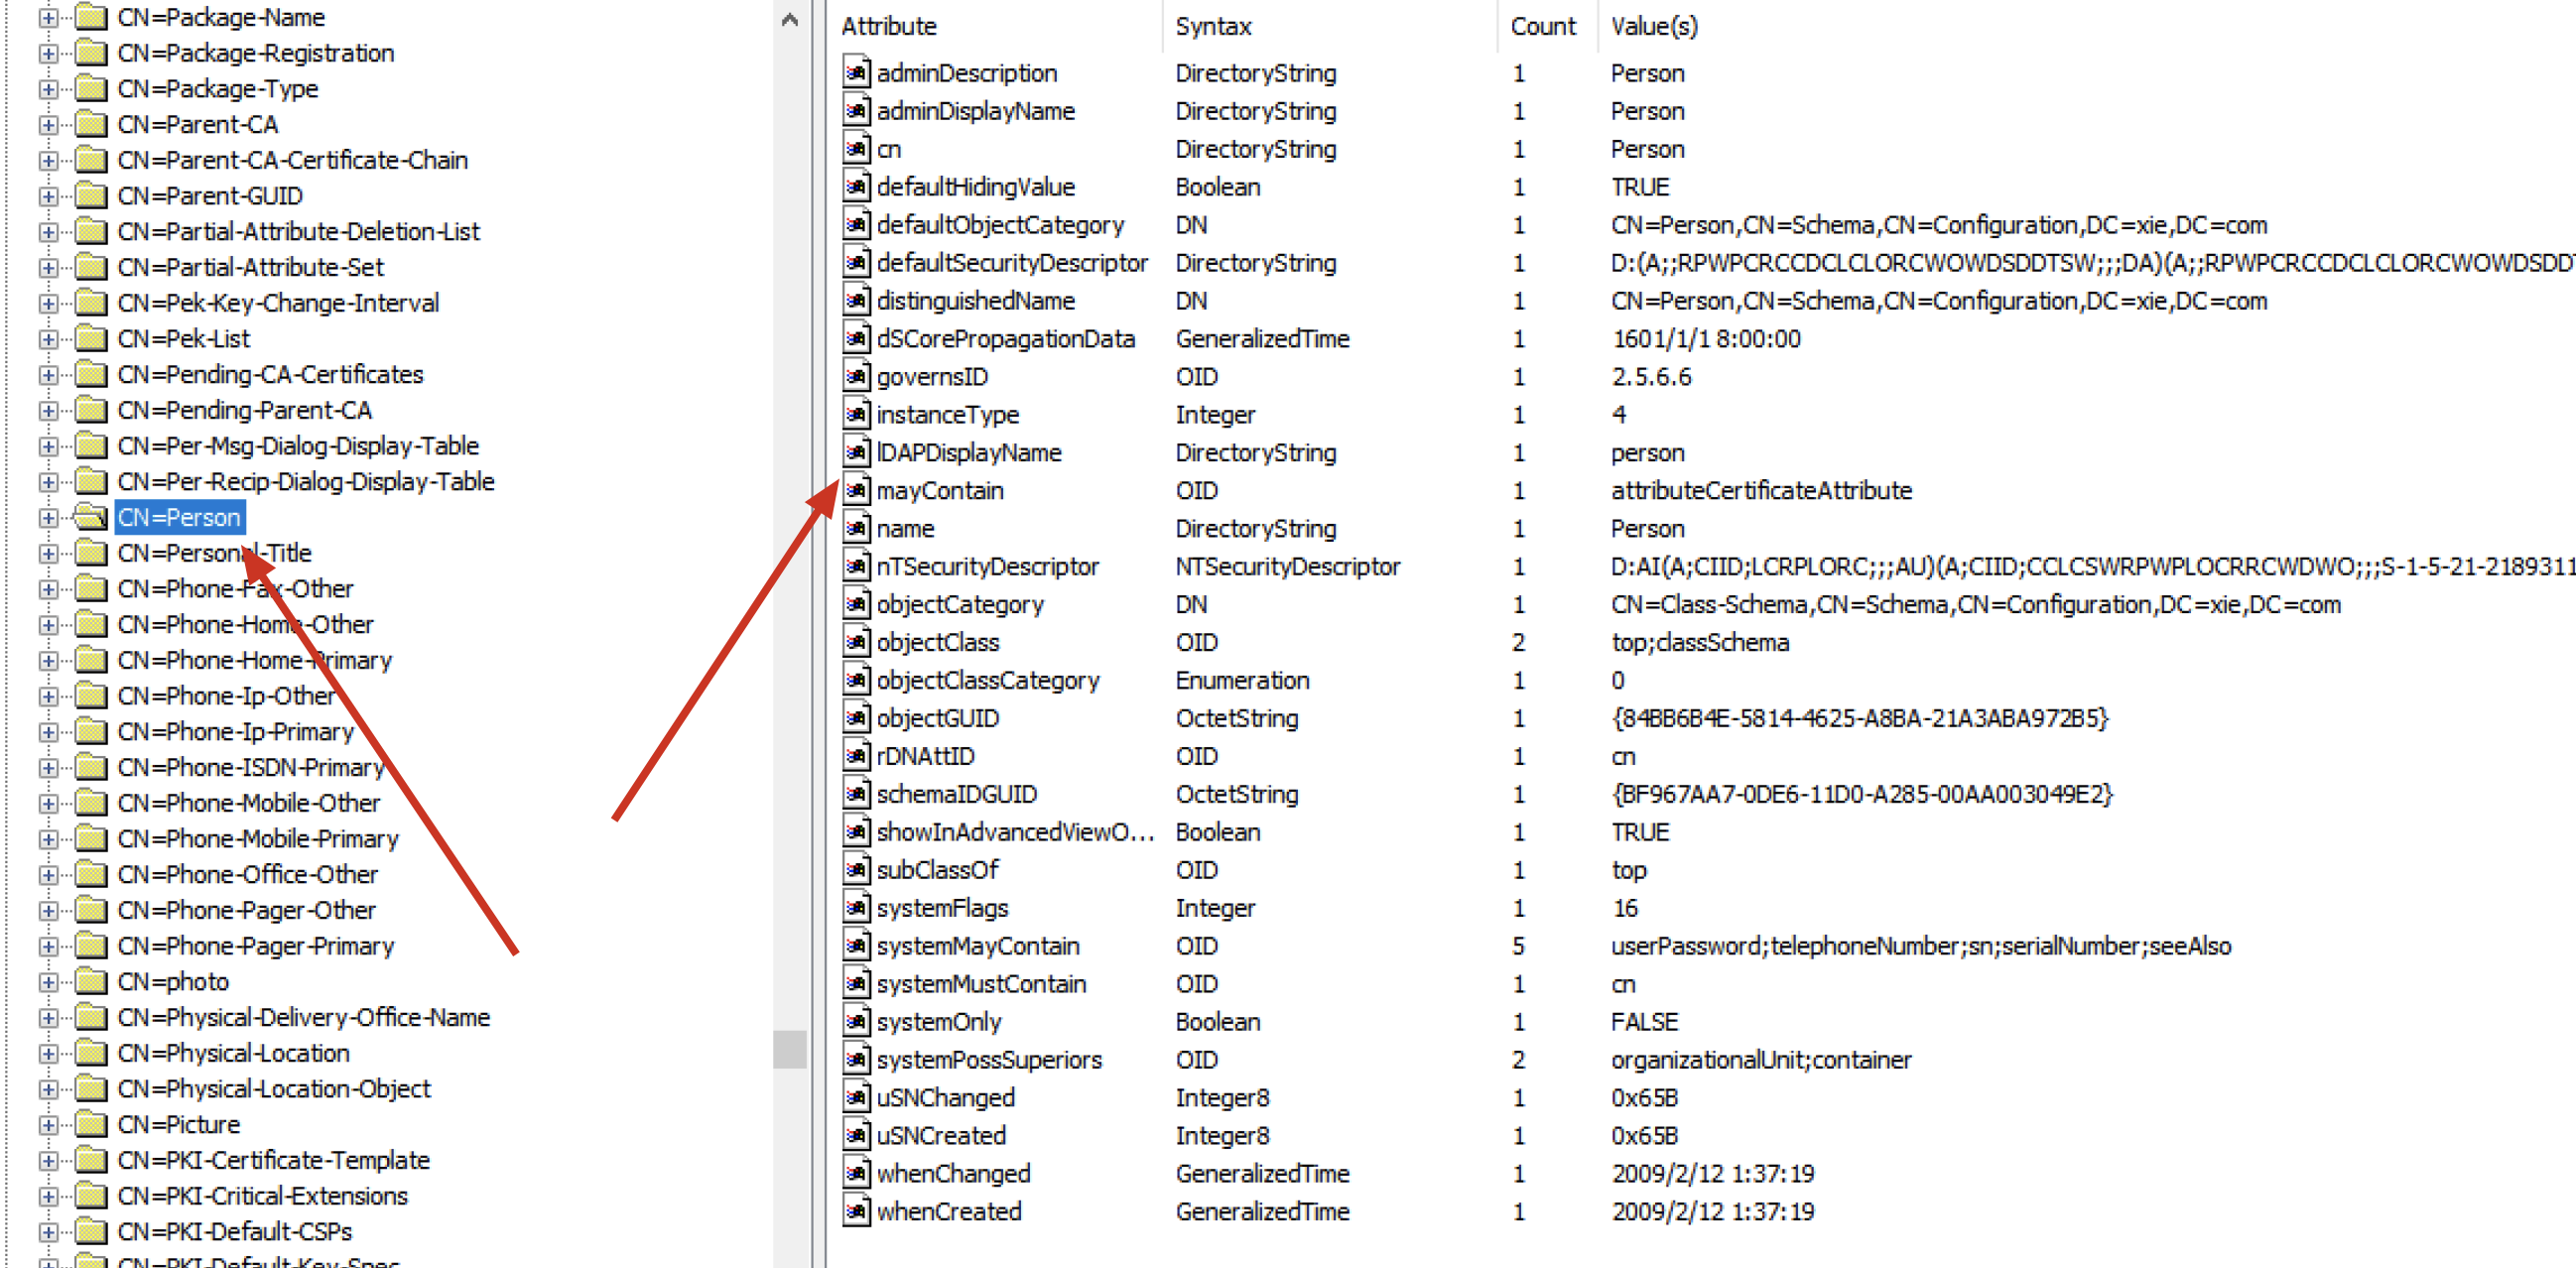Select the governsID attribute icon
The width and height of the screenshot is (2576, 1268).
coord(857,377)
